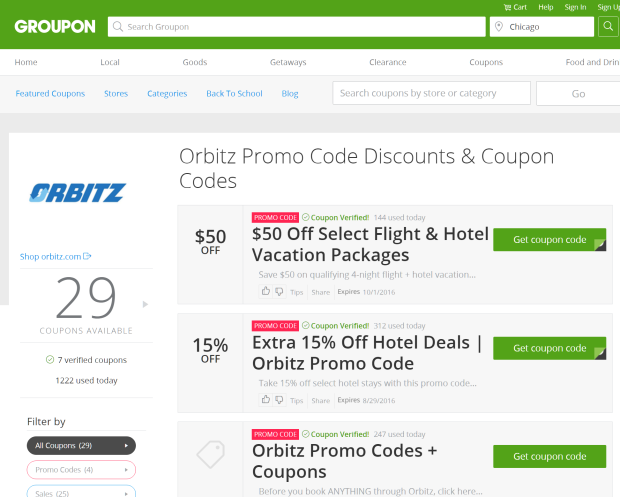Click the green search magnifier button
The image size is (620, 497).
609,26
